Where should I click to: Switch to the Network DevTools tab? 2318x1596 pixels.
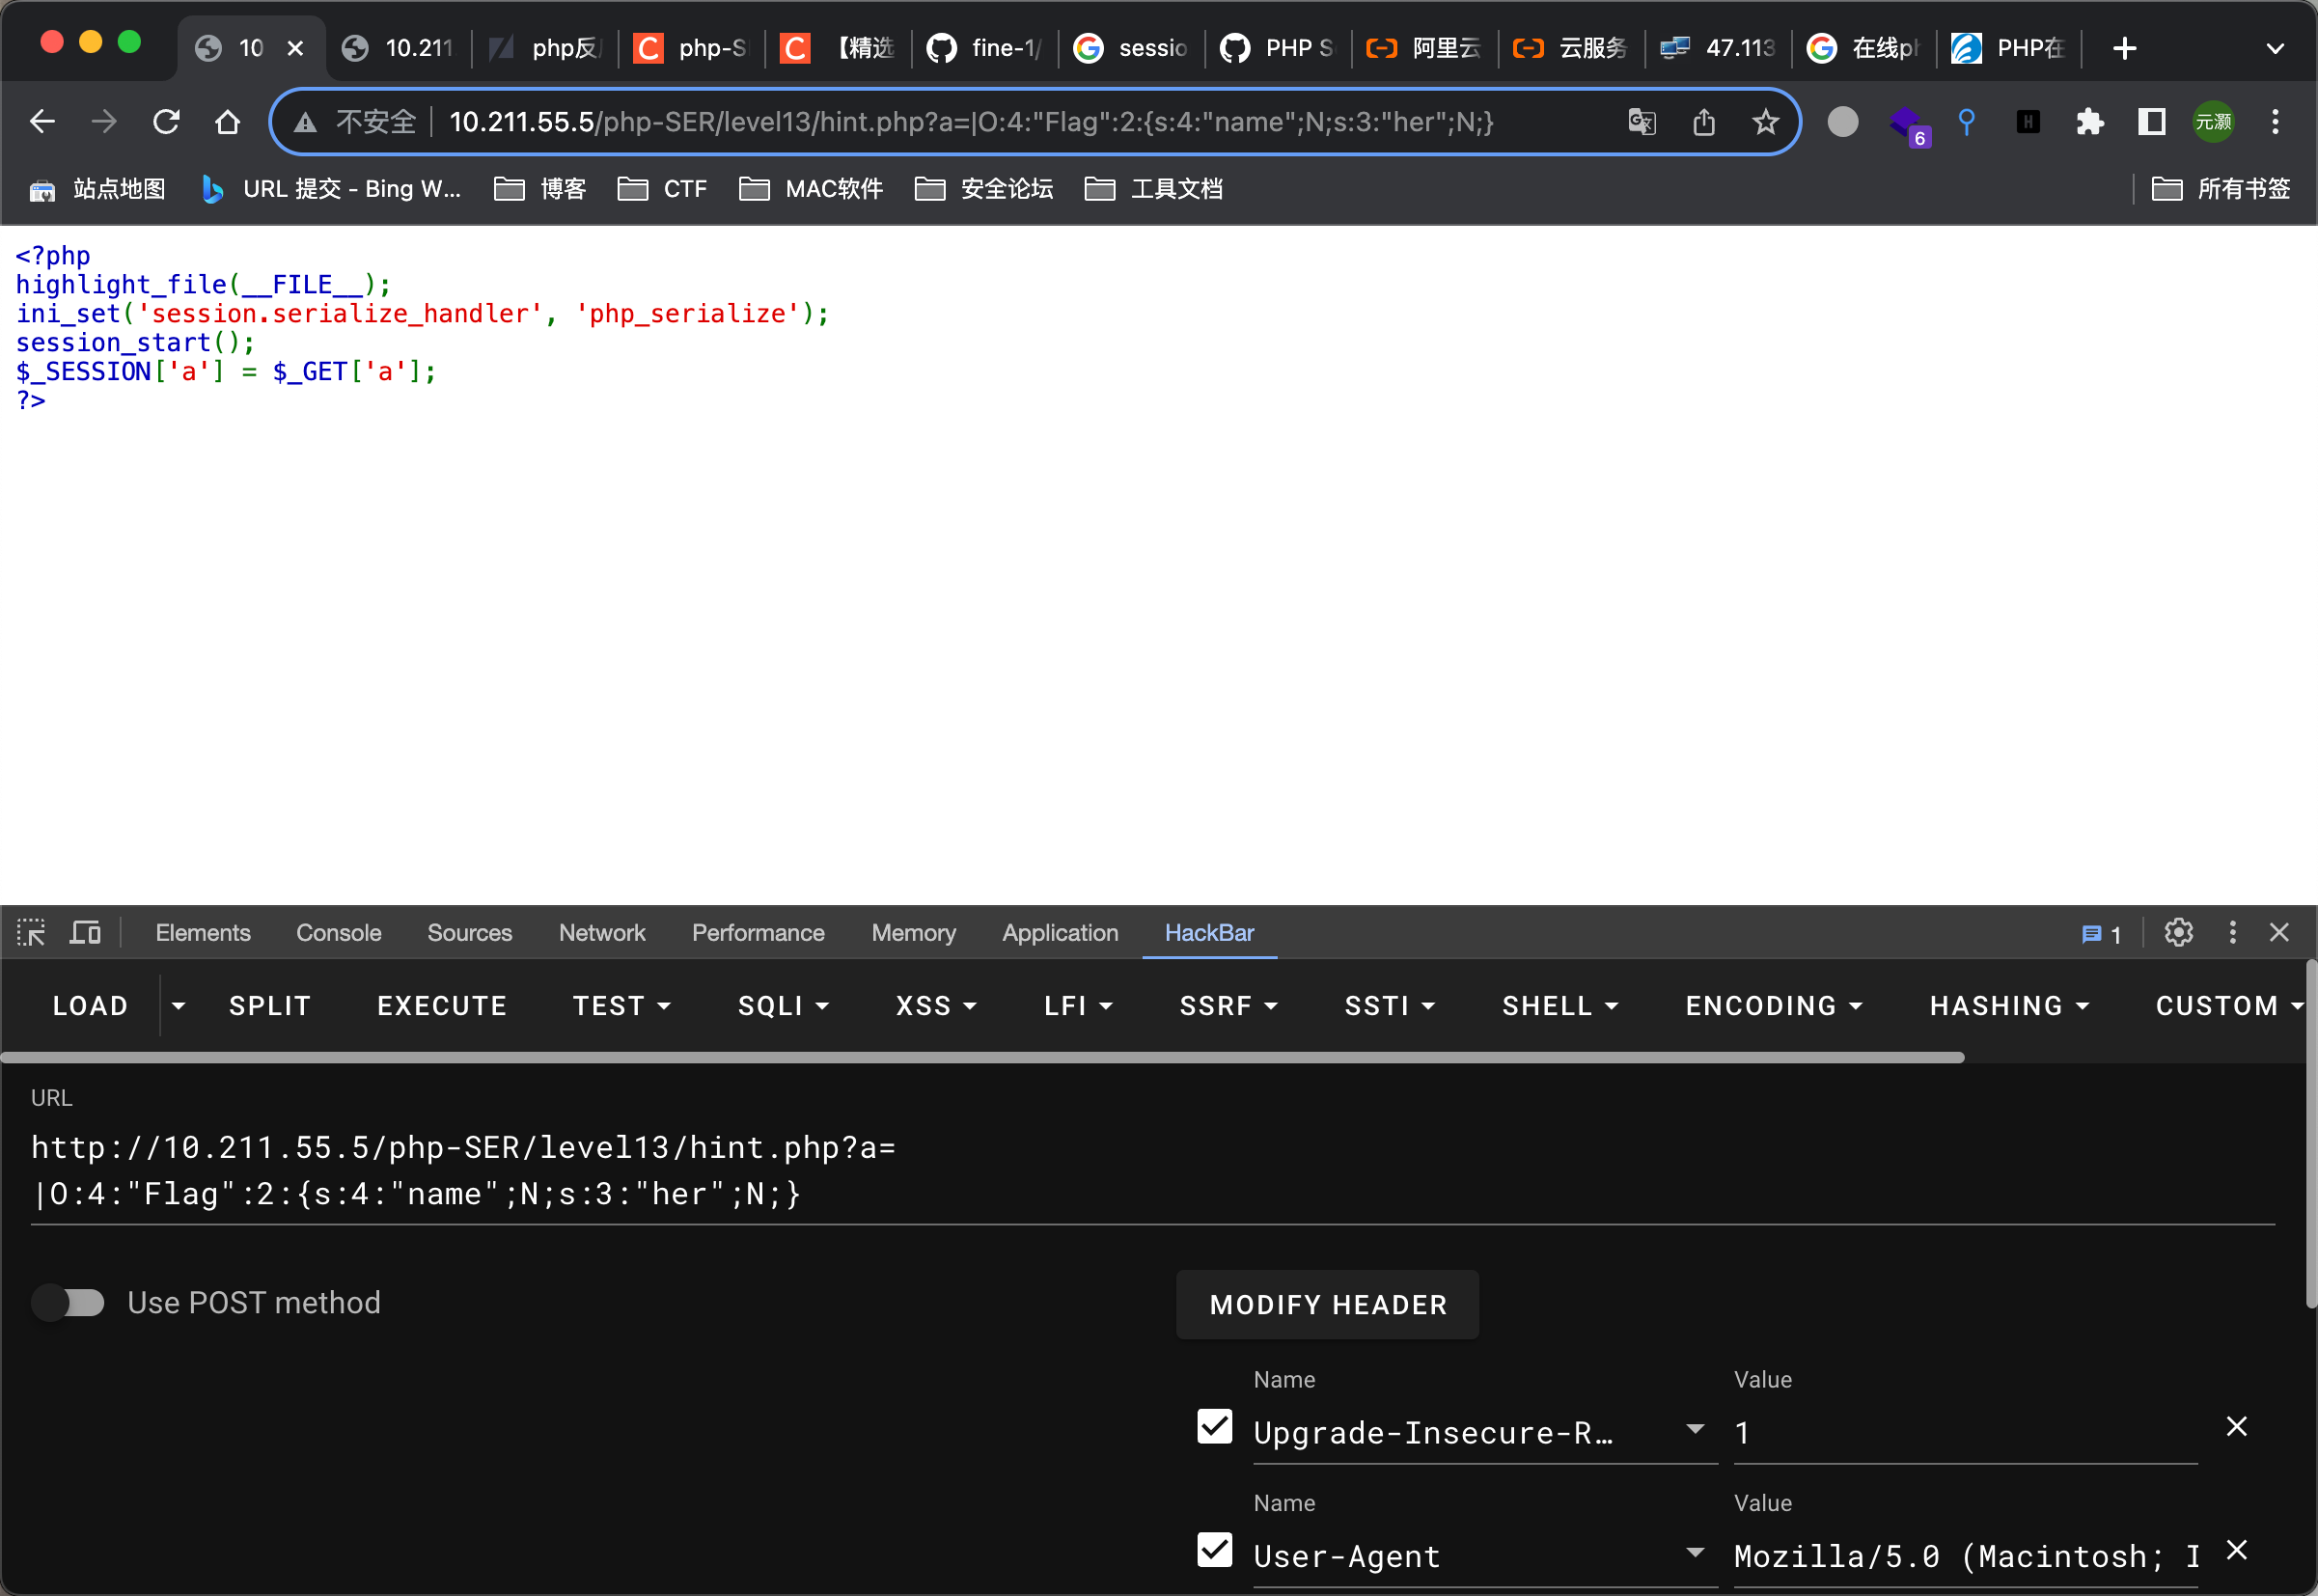pyautogui.click(x=602, y=933)
